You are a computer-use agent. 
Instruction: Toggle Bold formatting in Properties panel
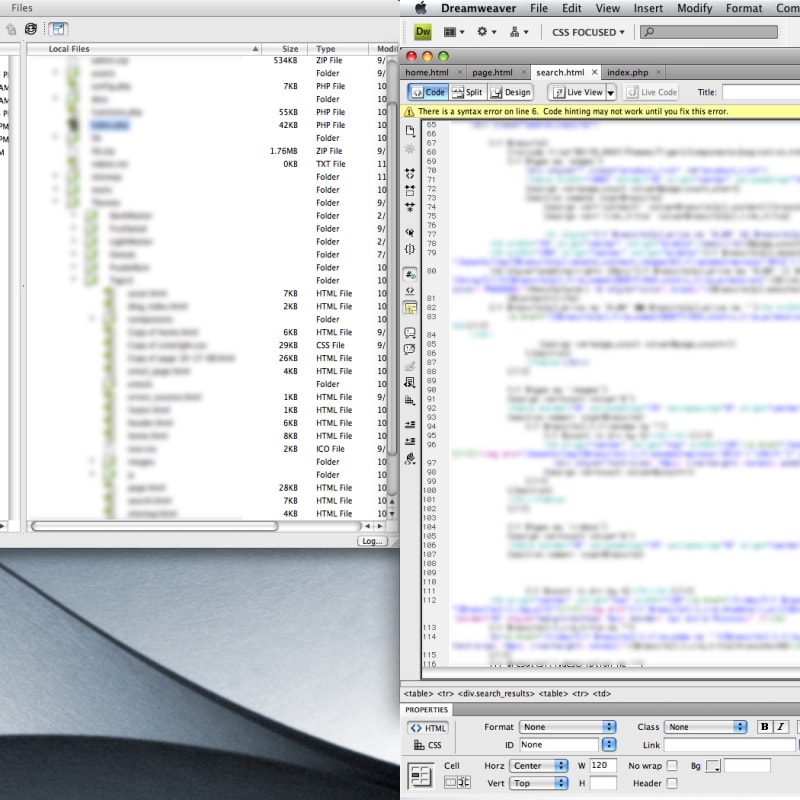coord(764,727)
